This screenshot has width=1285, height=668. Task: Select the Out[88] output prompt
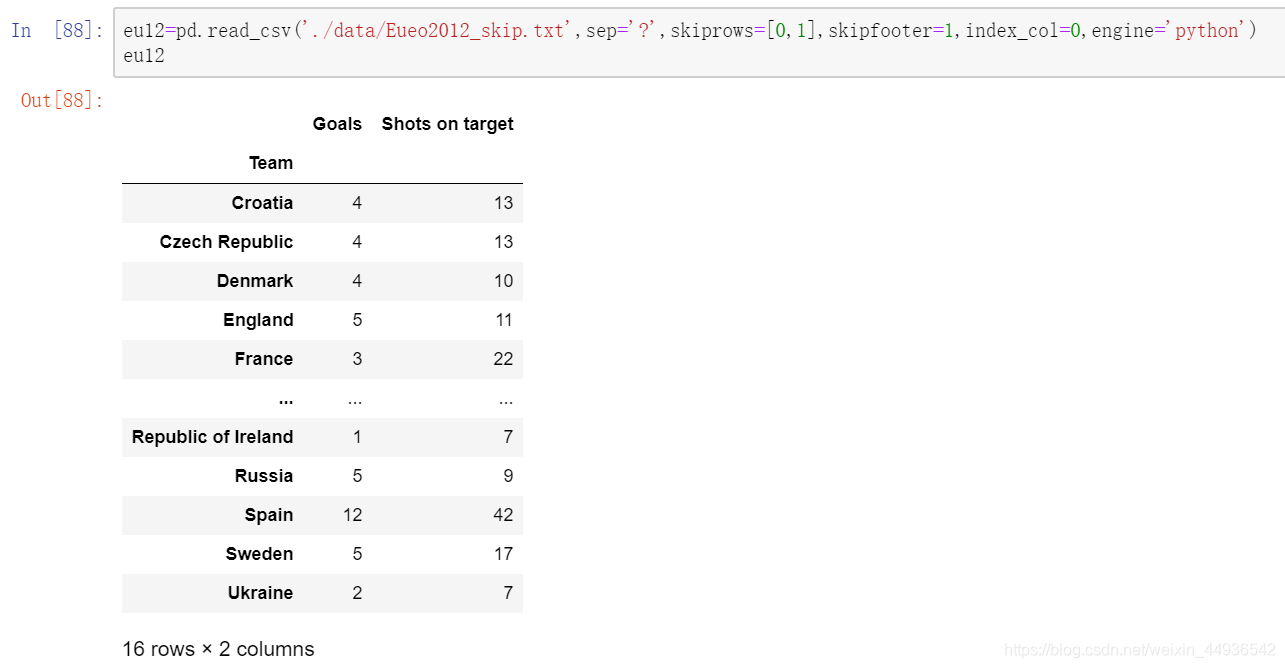click(62, 100)
